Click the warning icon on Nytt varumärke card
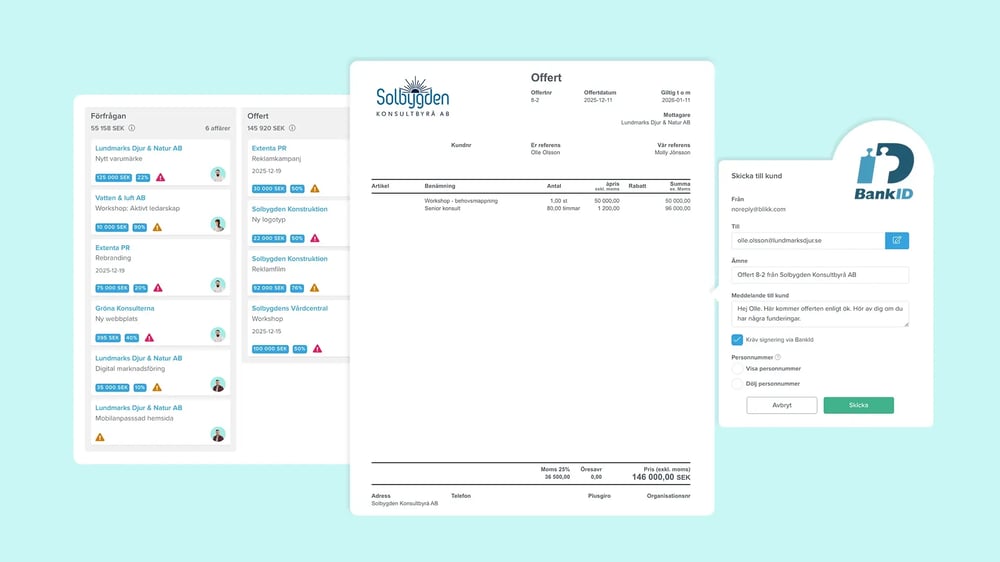 161,177
